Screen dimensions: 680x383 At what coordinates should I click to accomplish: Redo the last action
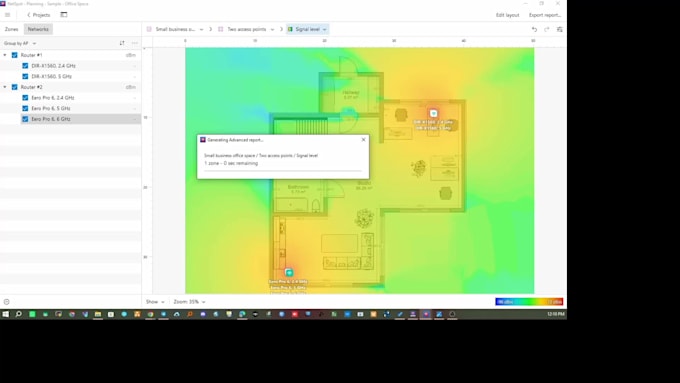tap(547, 29)
